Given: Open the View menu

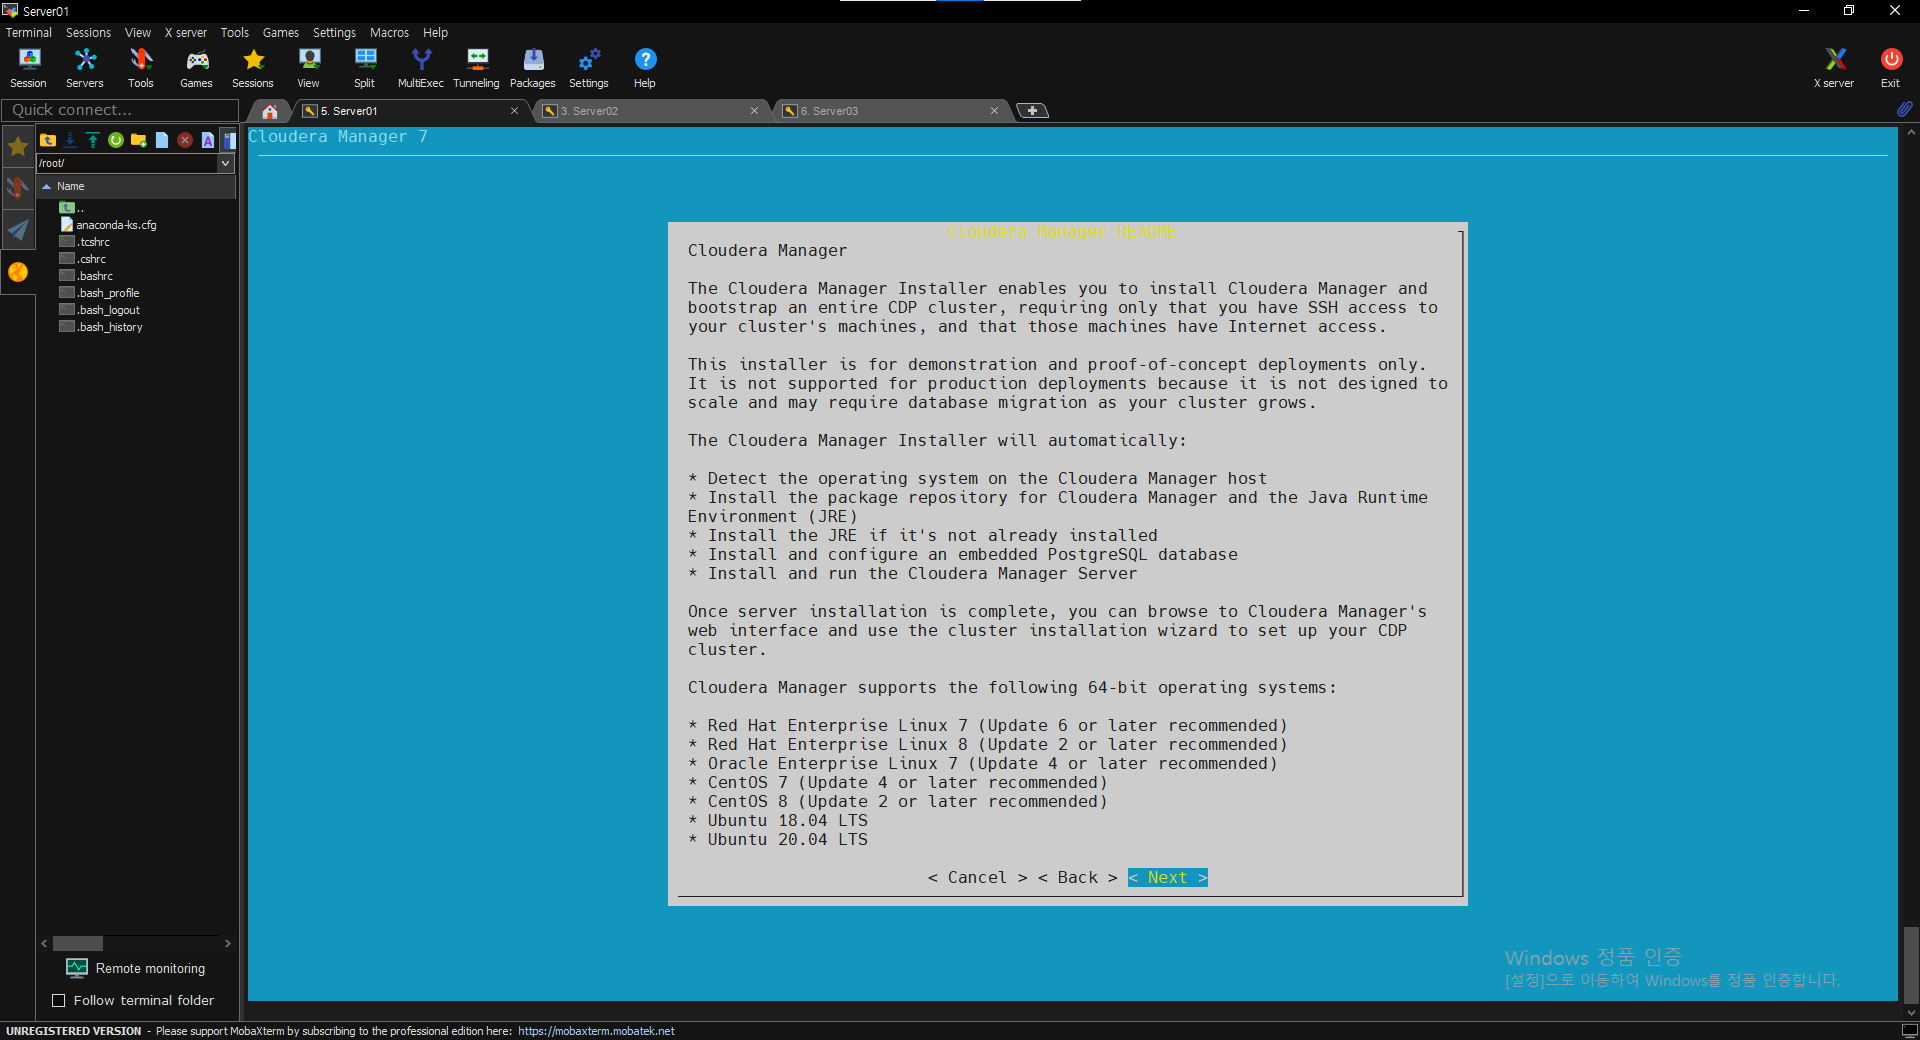Looking at the screenshot, I should pyautogui.click(x=138, y=33).
